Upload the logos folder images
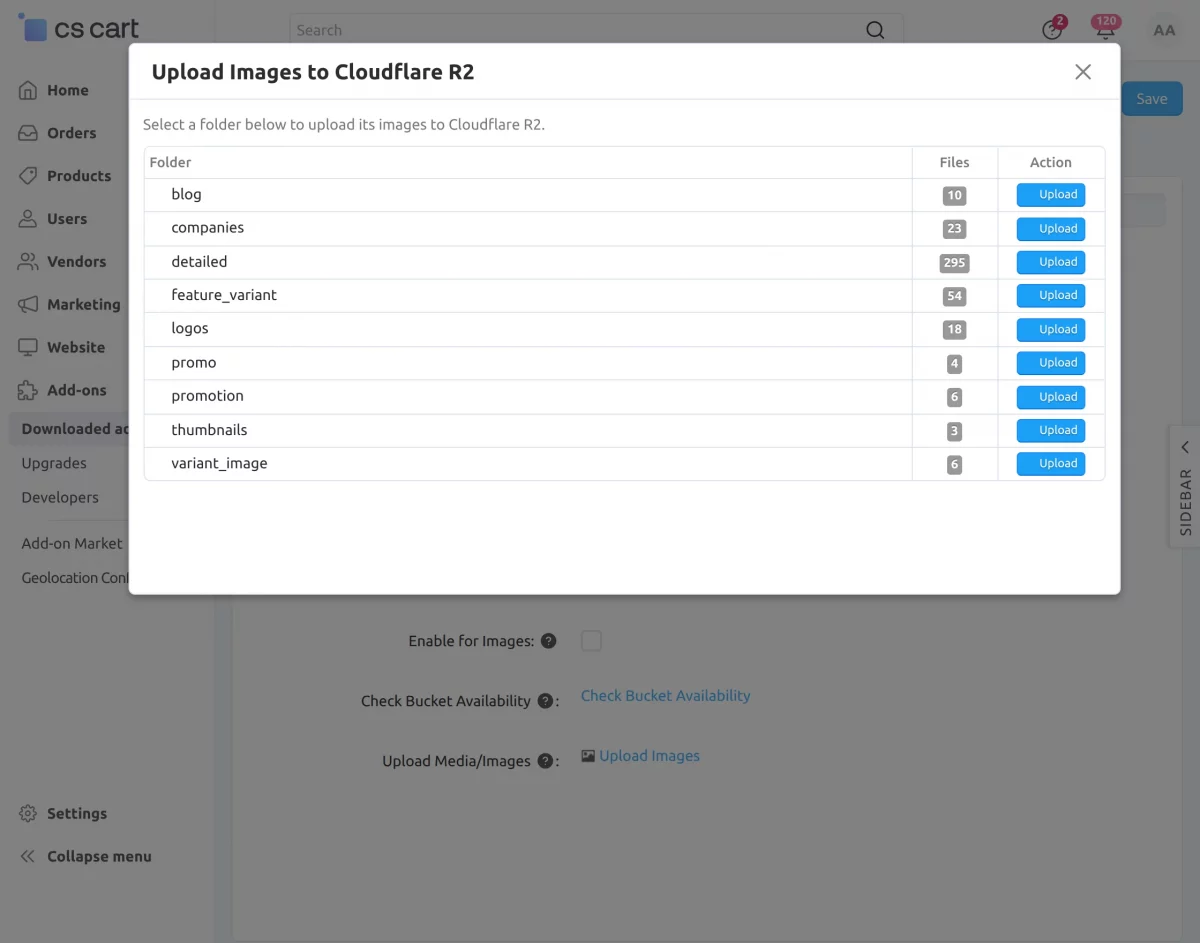 click(x=1051, y=329)
